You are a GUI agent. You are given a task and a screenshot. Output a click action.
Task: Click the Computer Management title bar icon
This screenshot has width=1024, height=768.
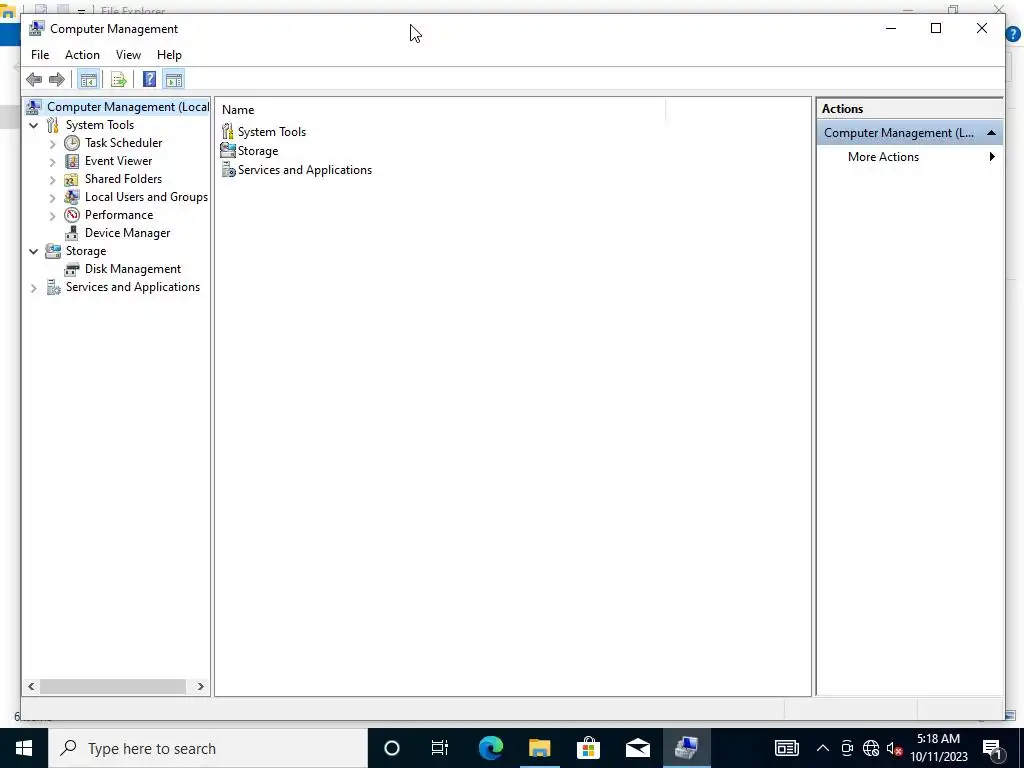click(x=37, y=29)
